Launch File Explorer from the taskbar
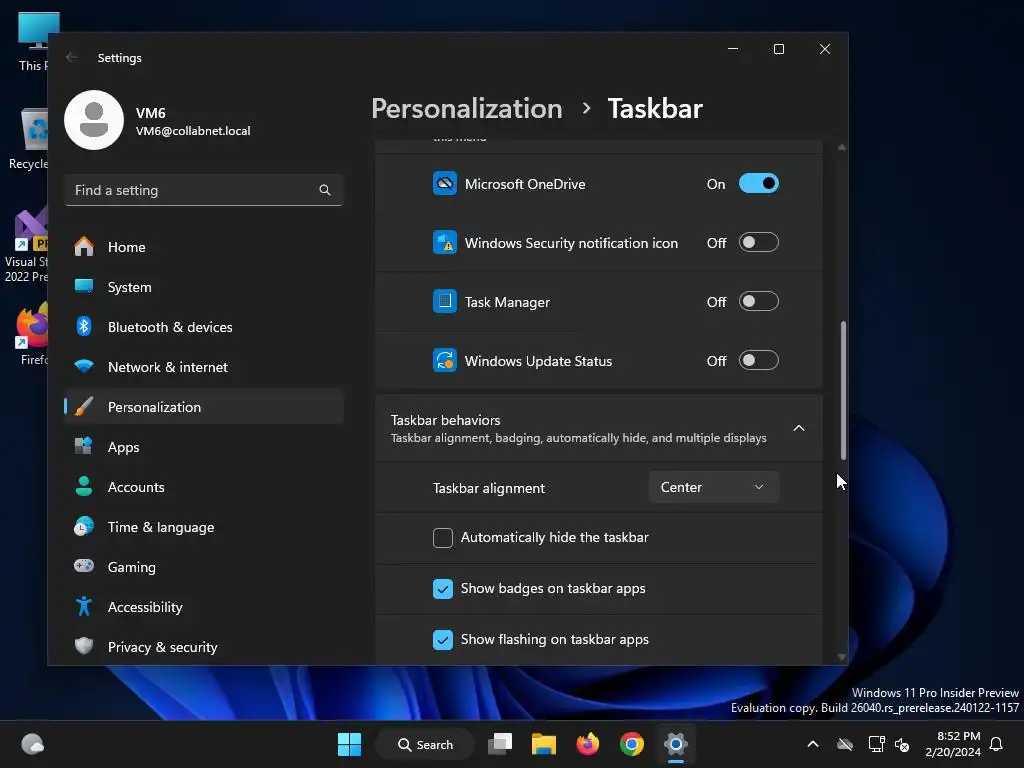1024x768 pixels. 543,744
